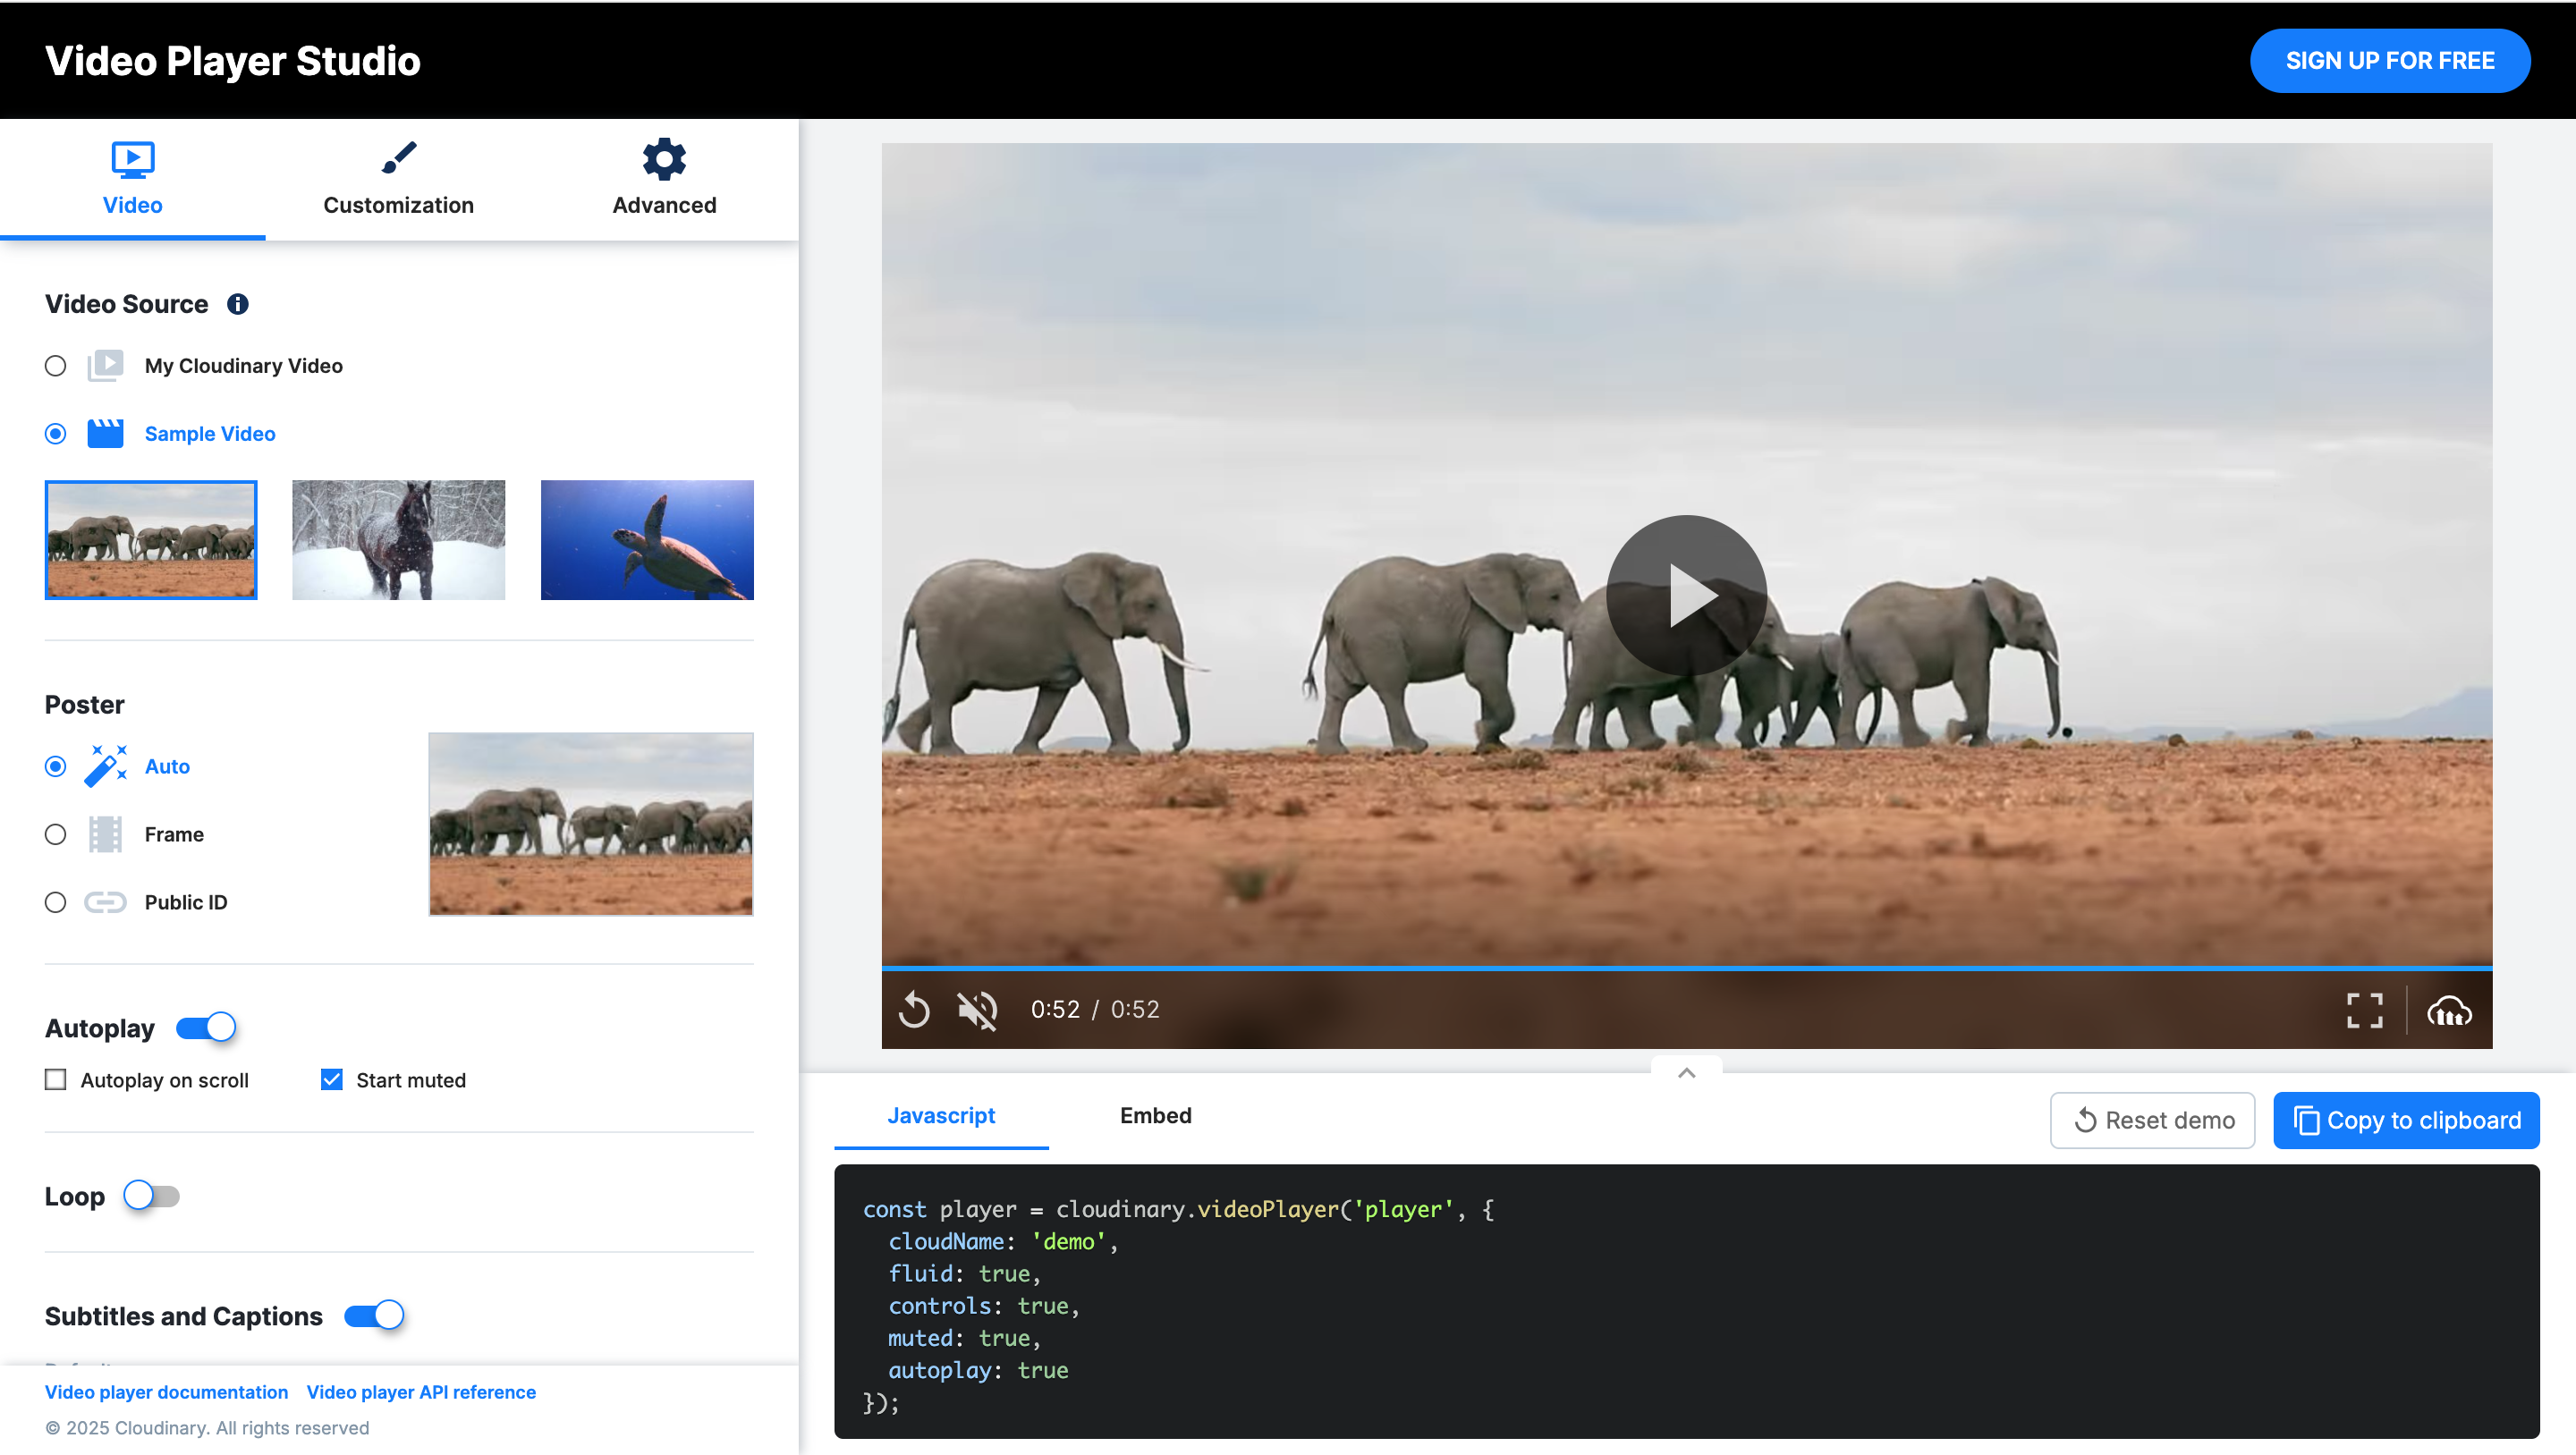The width and height of the screenshot is (2576, 1455).
Task: Click the Auto magic wand icon
Action: pyautogui.click(x=105, y=766)
